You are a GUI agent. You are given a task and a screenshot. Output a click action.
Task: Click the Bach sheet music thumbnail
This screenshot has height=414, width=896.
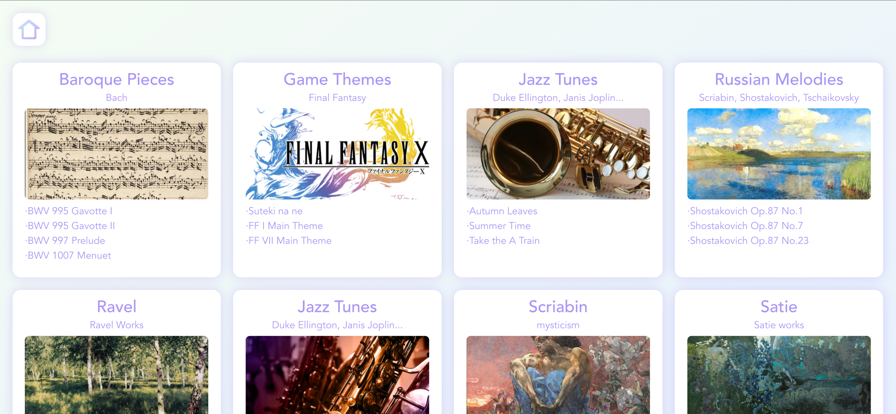coord(117,154)
